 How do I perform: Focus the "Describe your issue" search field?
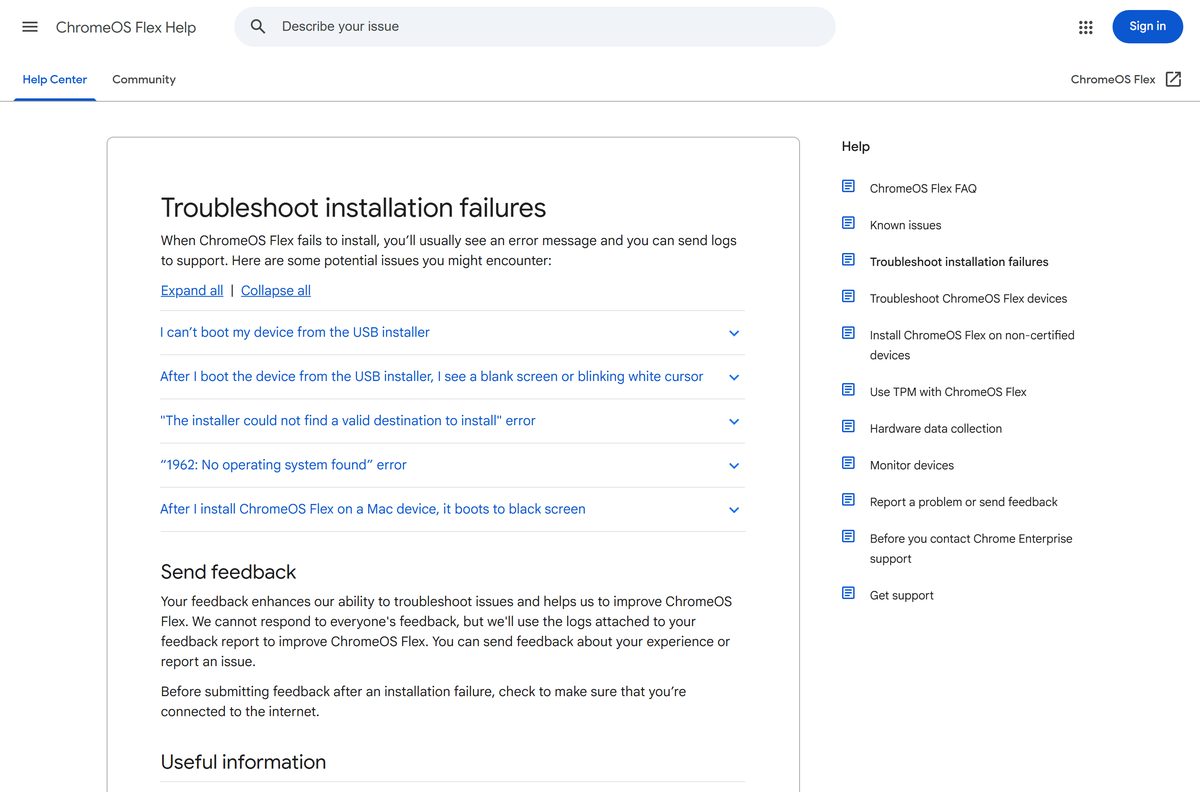(x=535, y=27)
